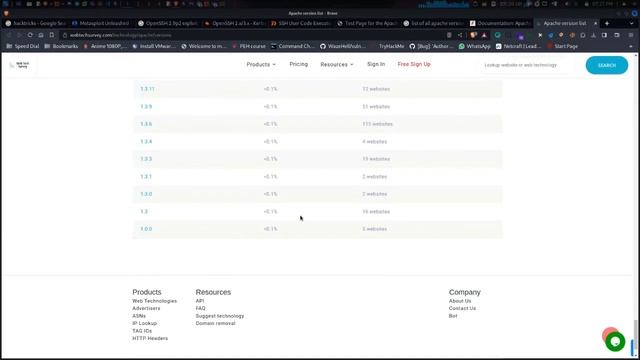Click the Sign In link
640x360 pixels.
(376, 64)
